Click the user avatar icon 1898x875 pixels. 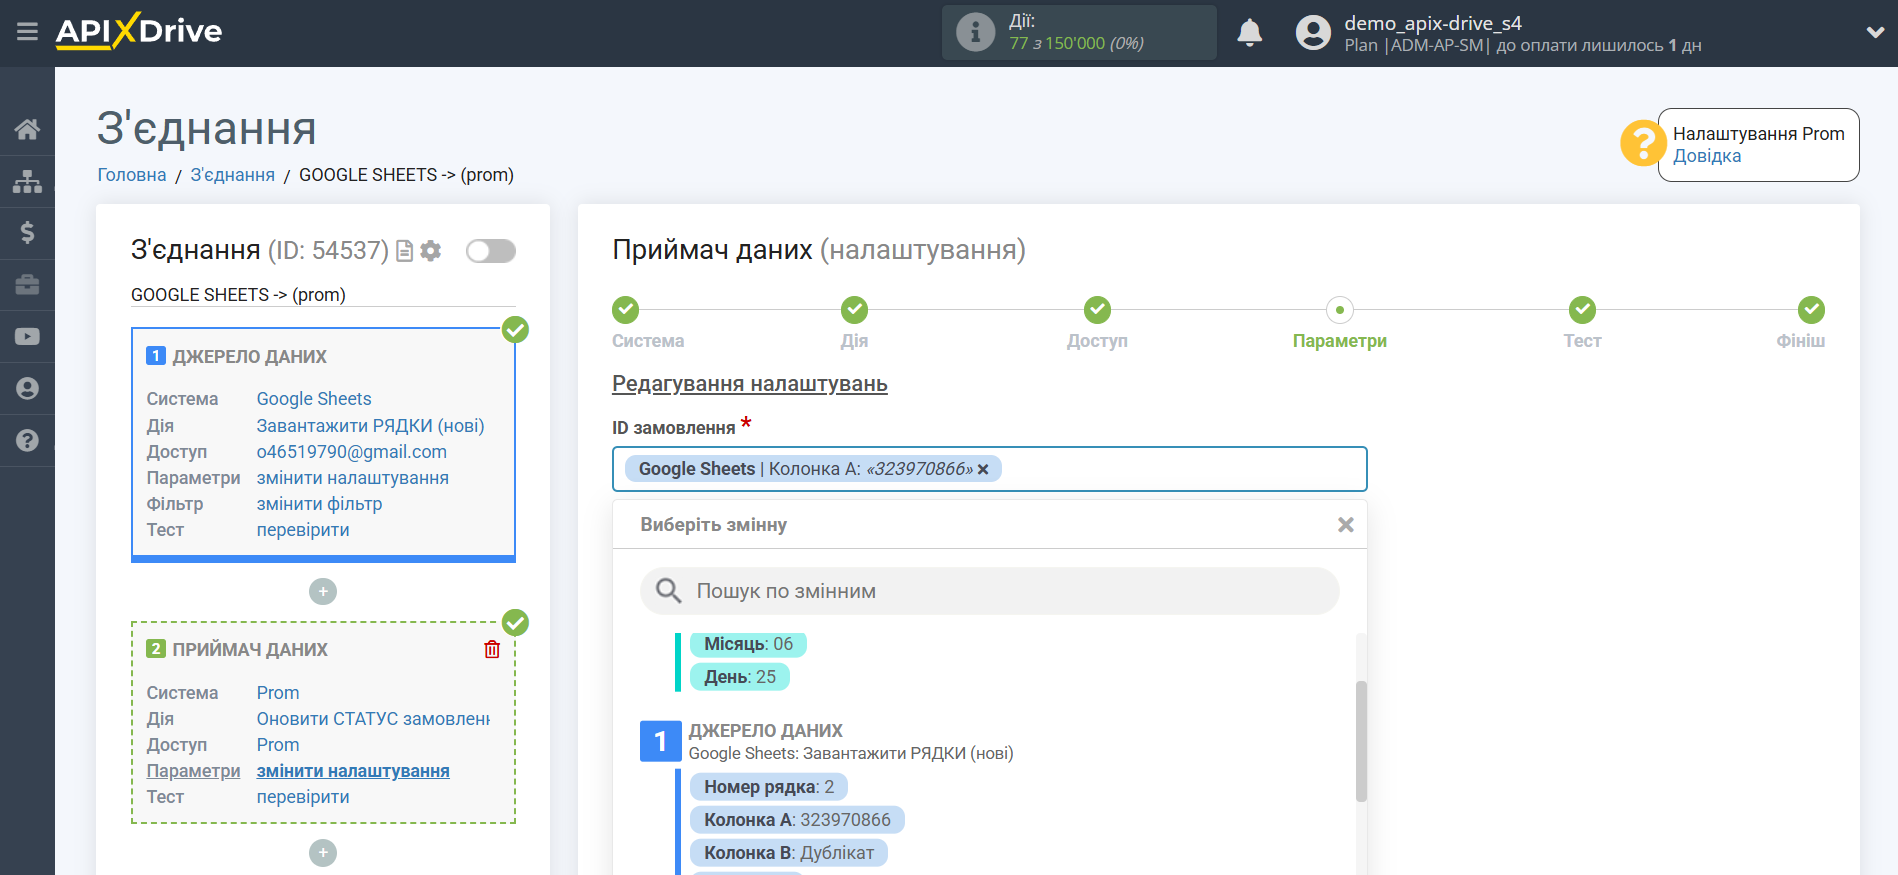pos(1313,33)
